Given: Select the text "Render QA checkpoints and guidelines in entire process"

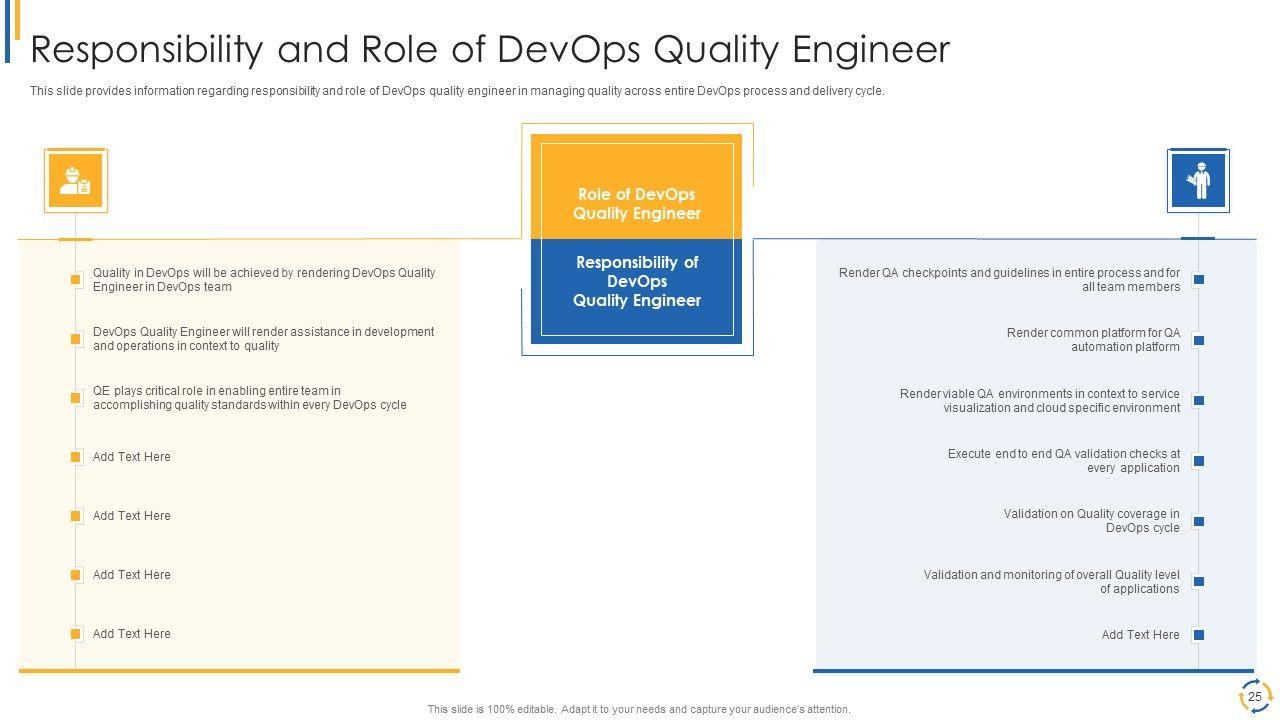Looking at the screenshot, I should pos(1009,280).
